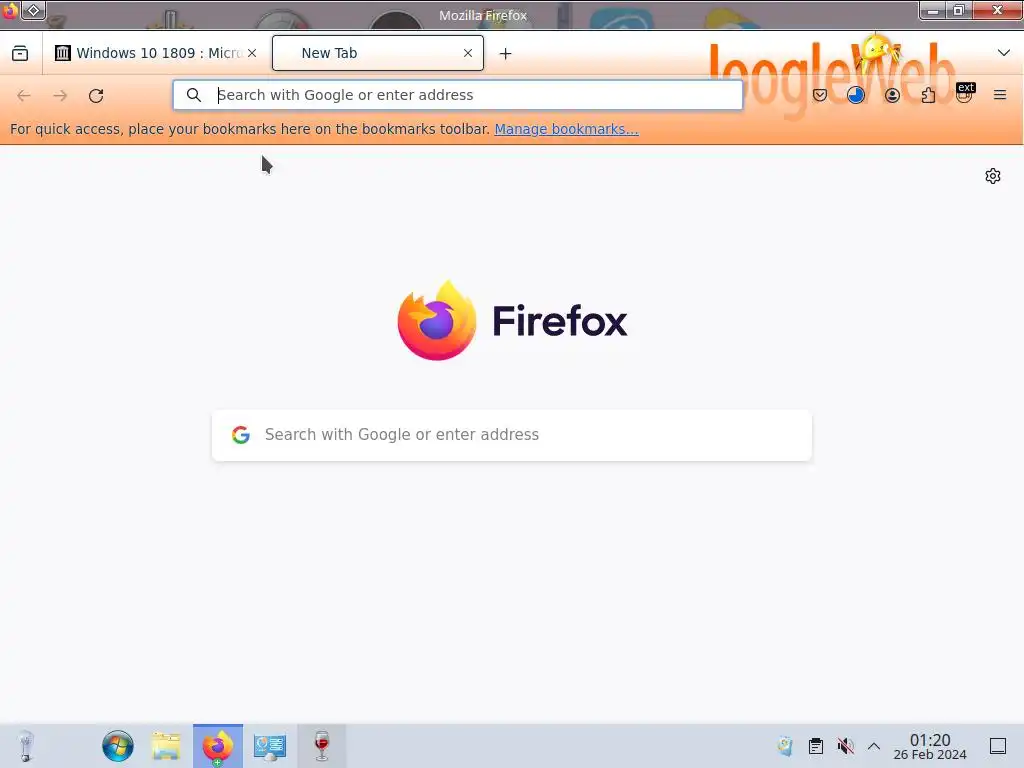This screenshot has width=1024, height=768.
Task: Click the show desktop button
Action: (998, 746)
